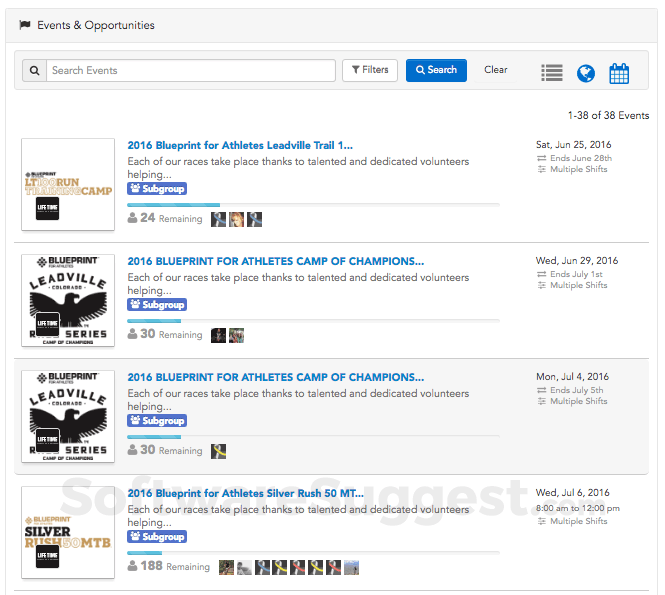Open the Silver Rush 50 MTB event link

click(x=245, y=493)
